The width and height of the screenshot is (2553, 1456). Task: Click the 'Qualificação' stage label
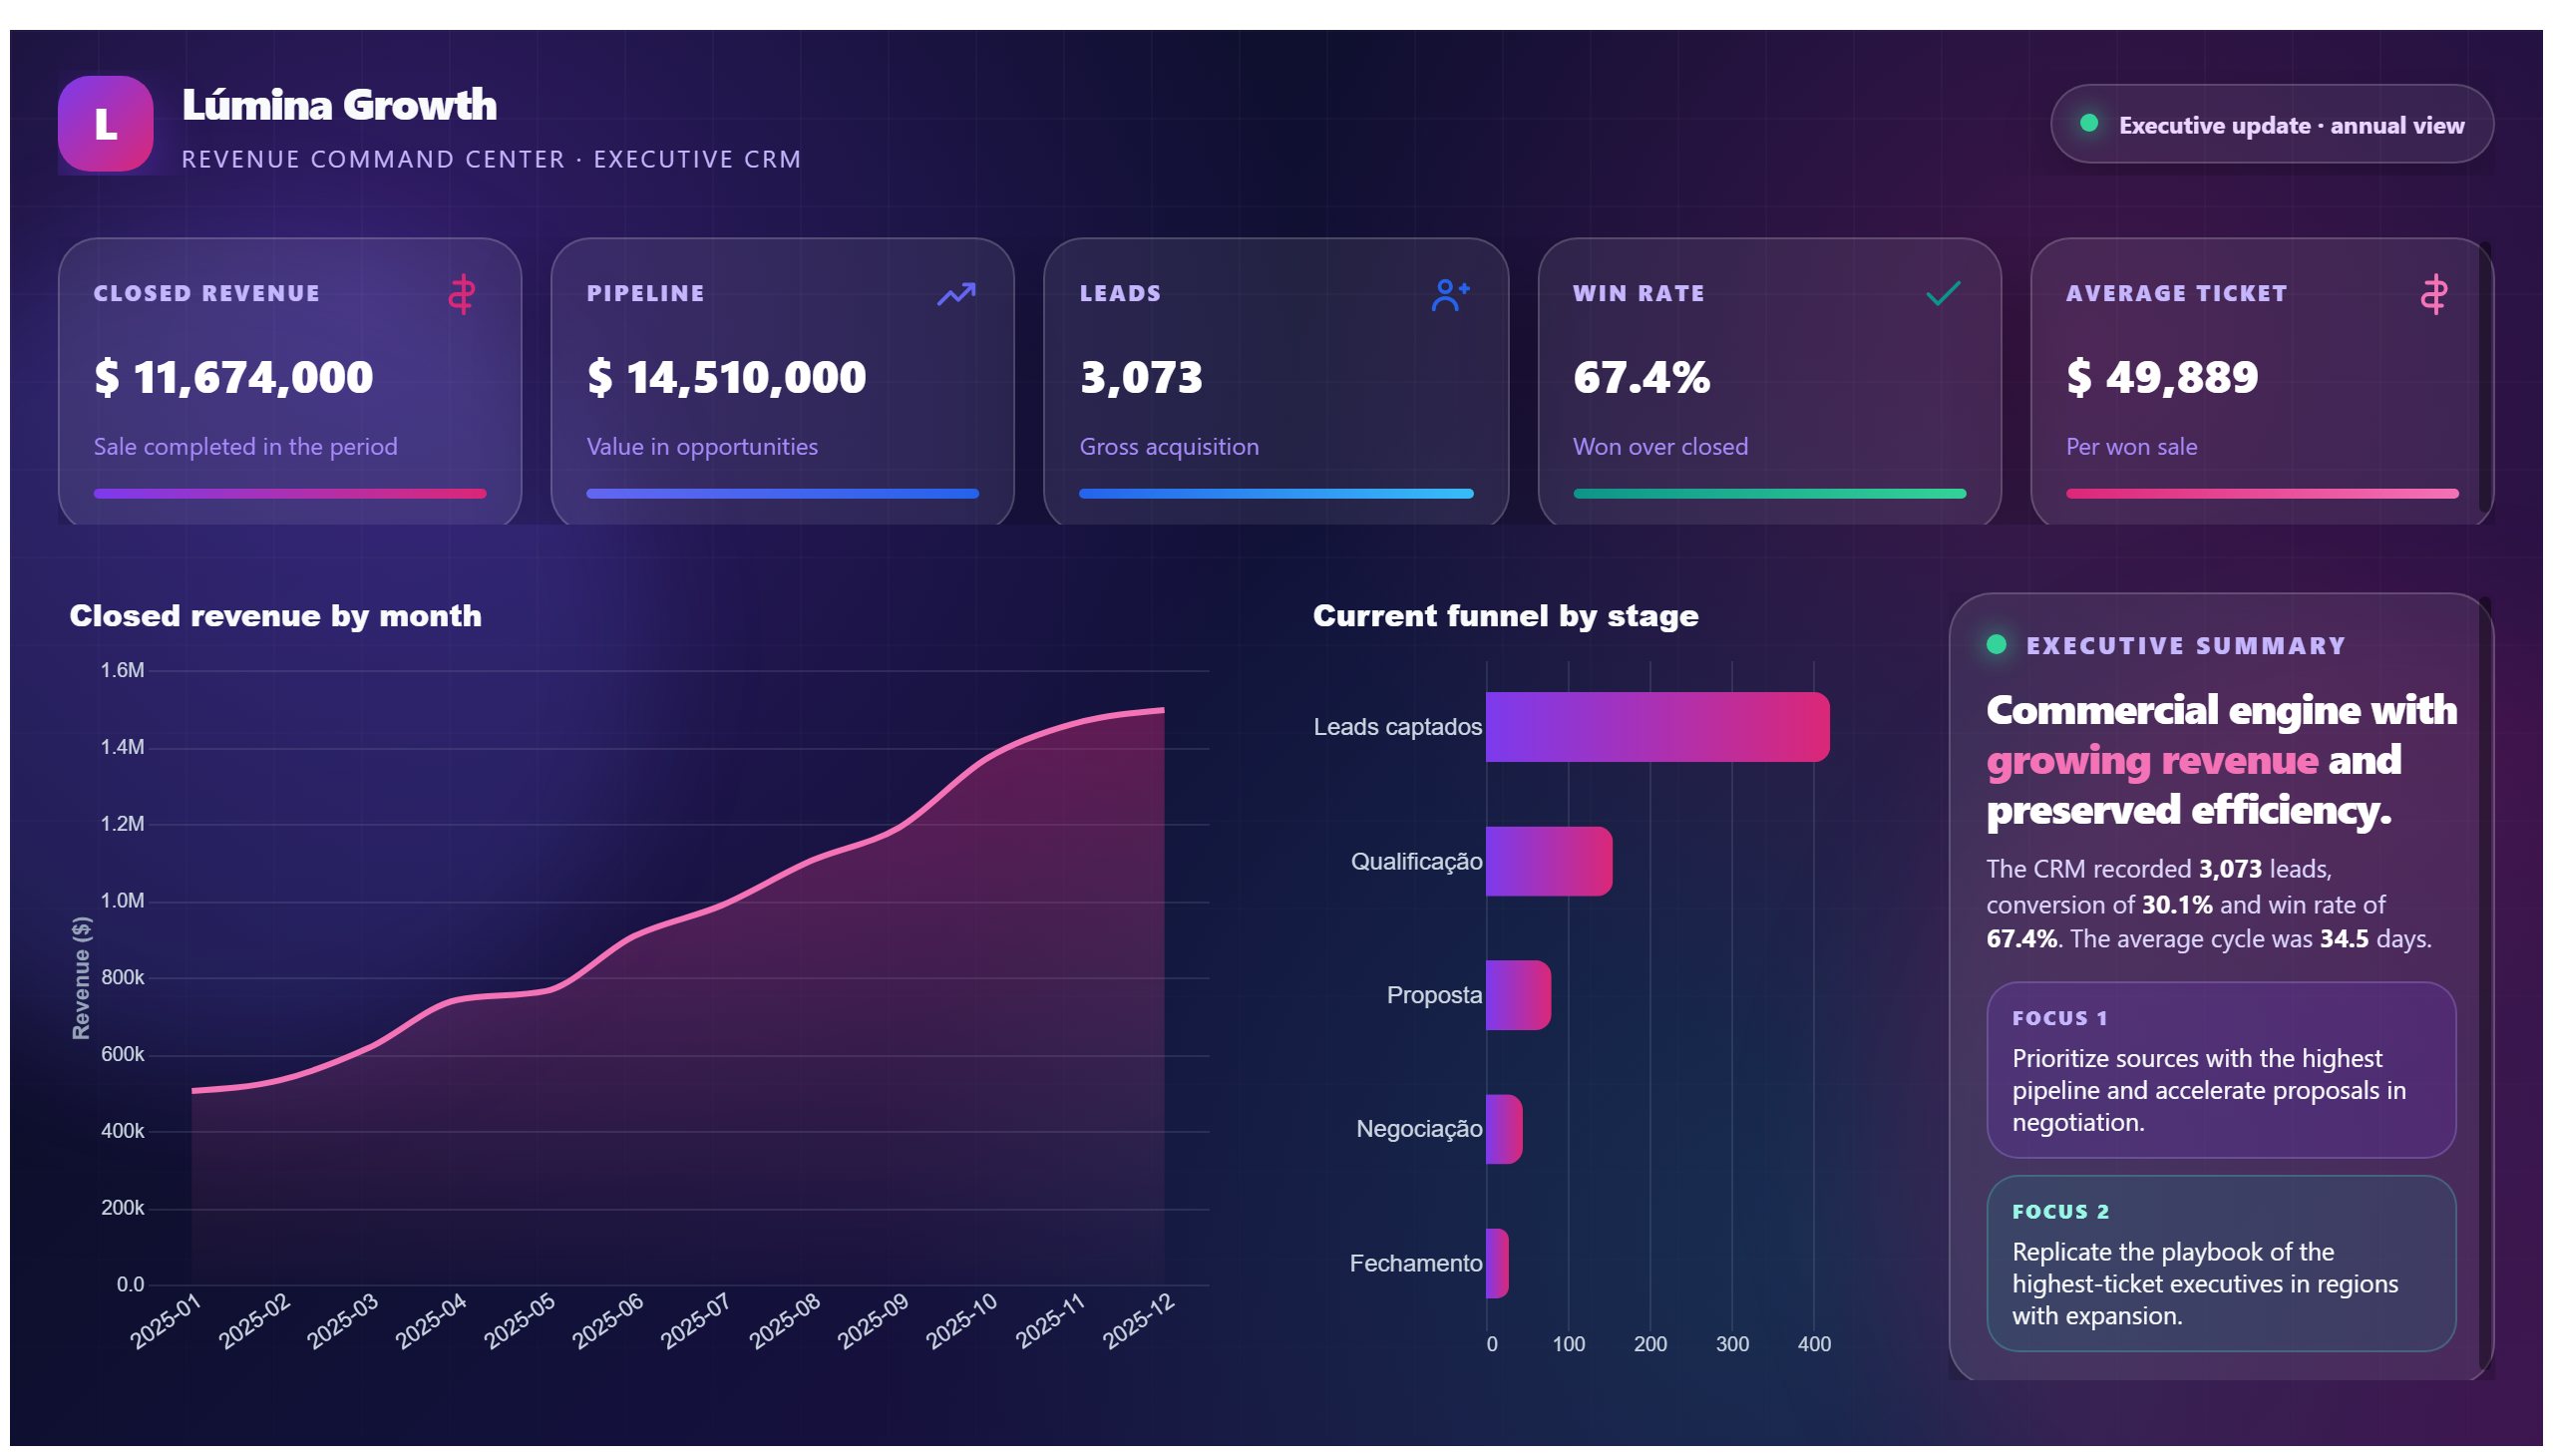coord(1415,861)
